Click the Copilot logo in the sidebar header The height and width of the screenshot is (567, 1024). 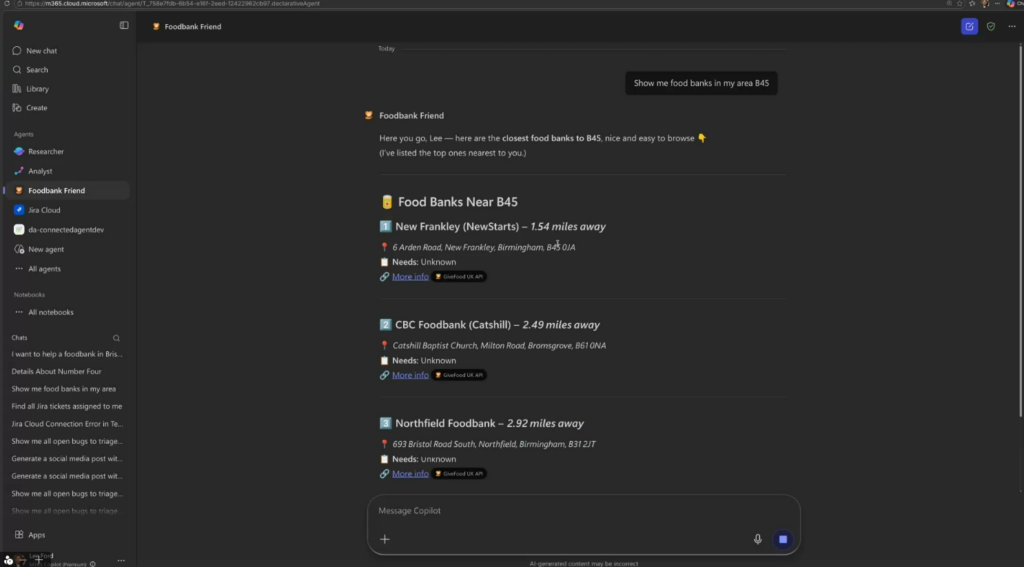[19, 25]
